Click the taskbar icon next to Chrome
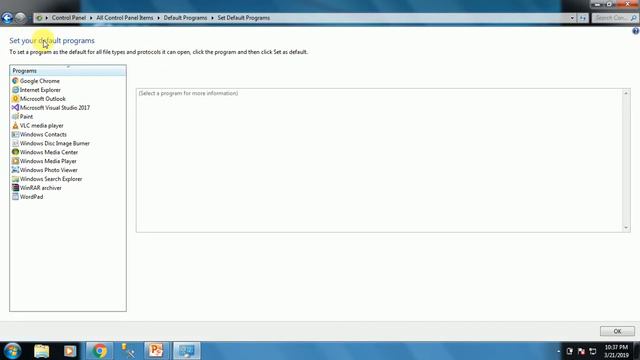The width and height of the screenshot is (640, 360). [x=128, y=351]
